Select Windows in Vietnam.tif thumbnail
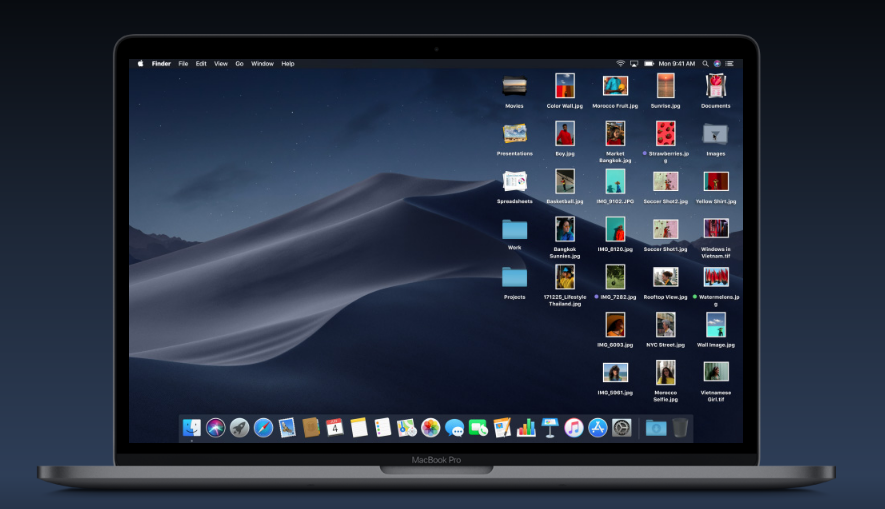 coord(716,229)
